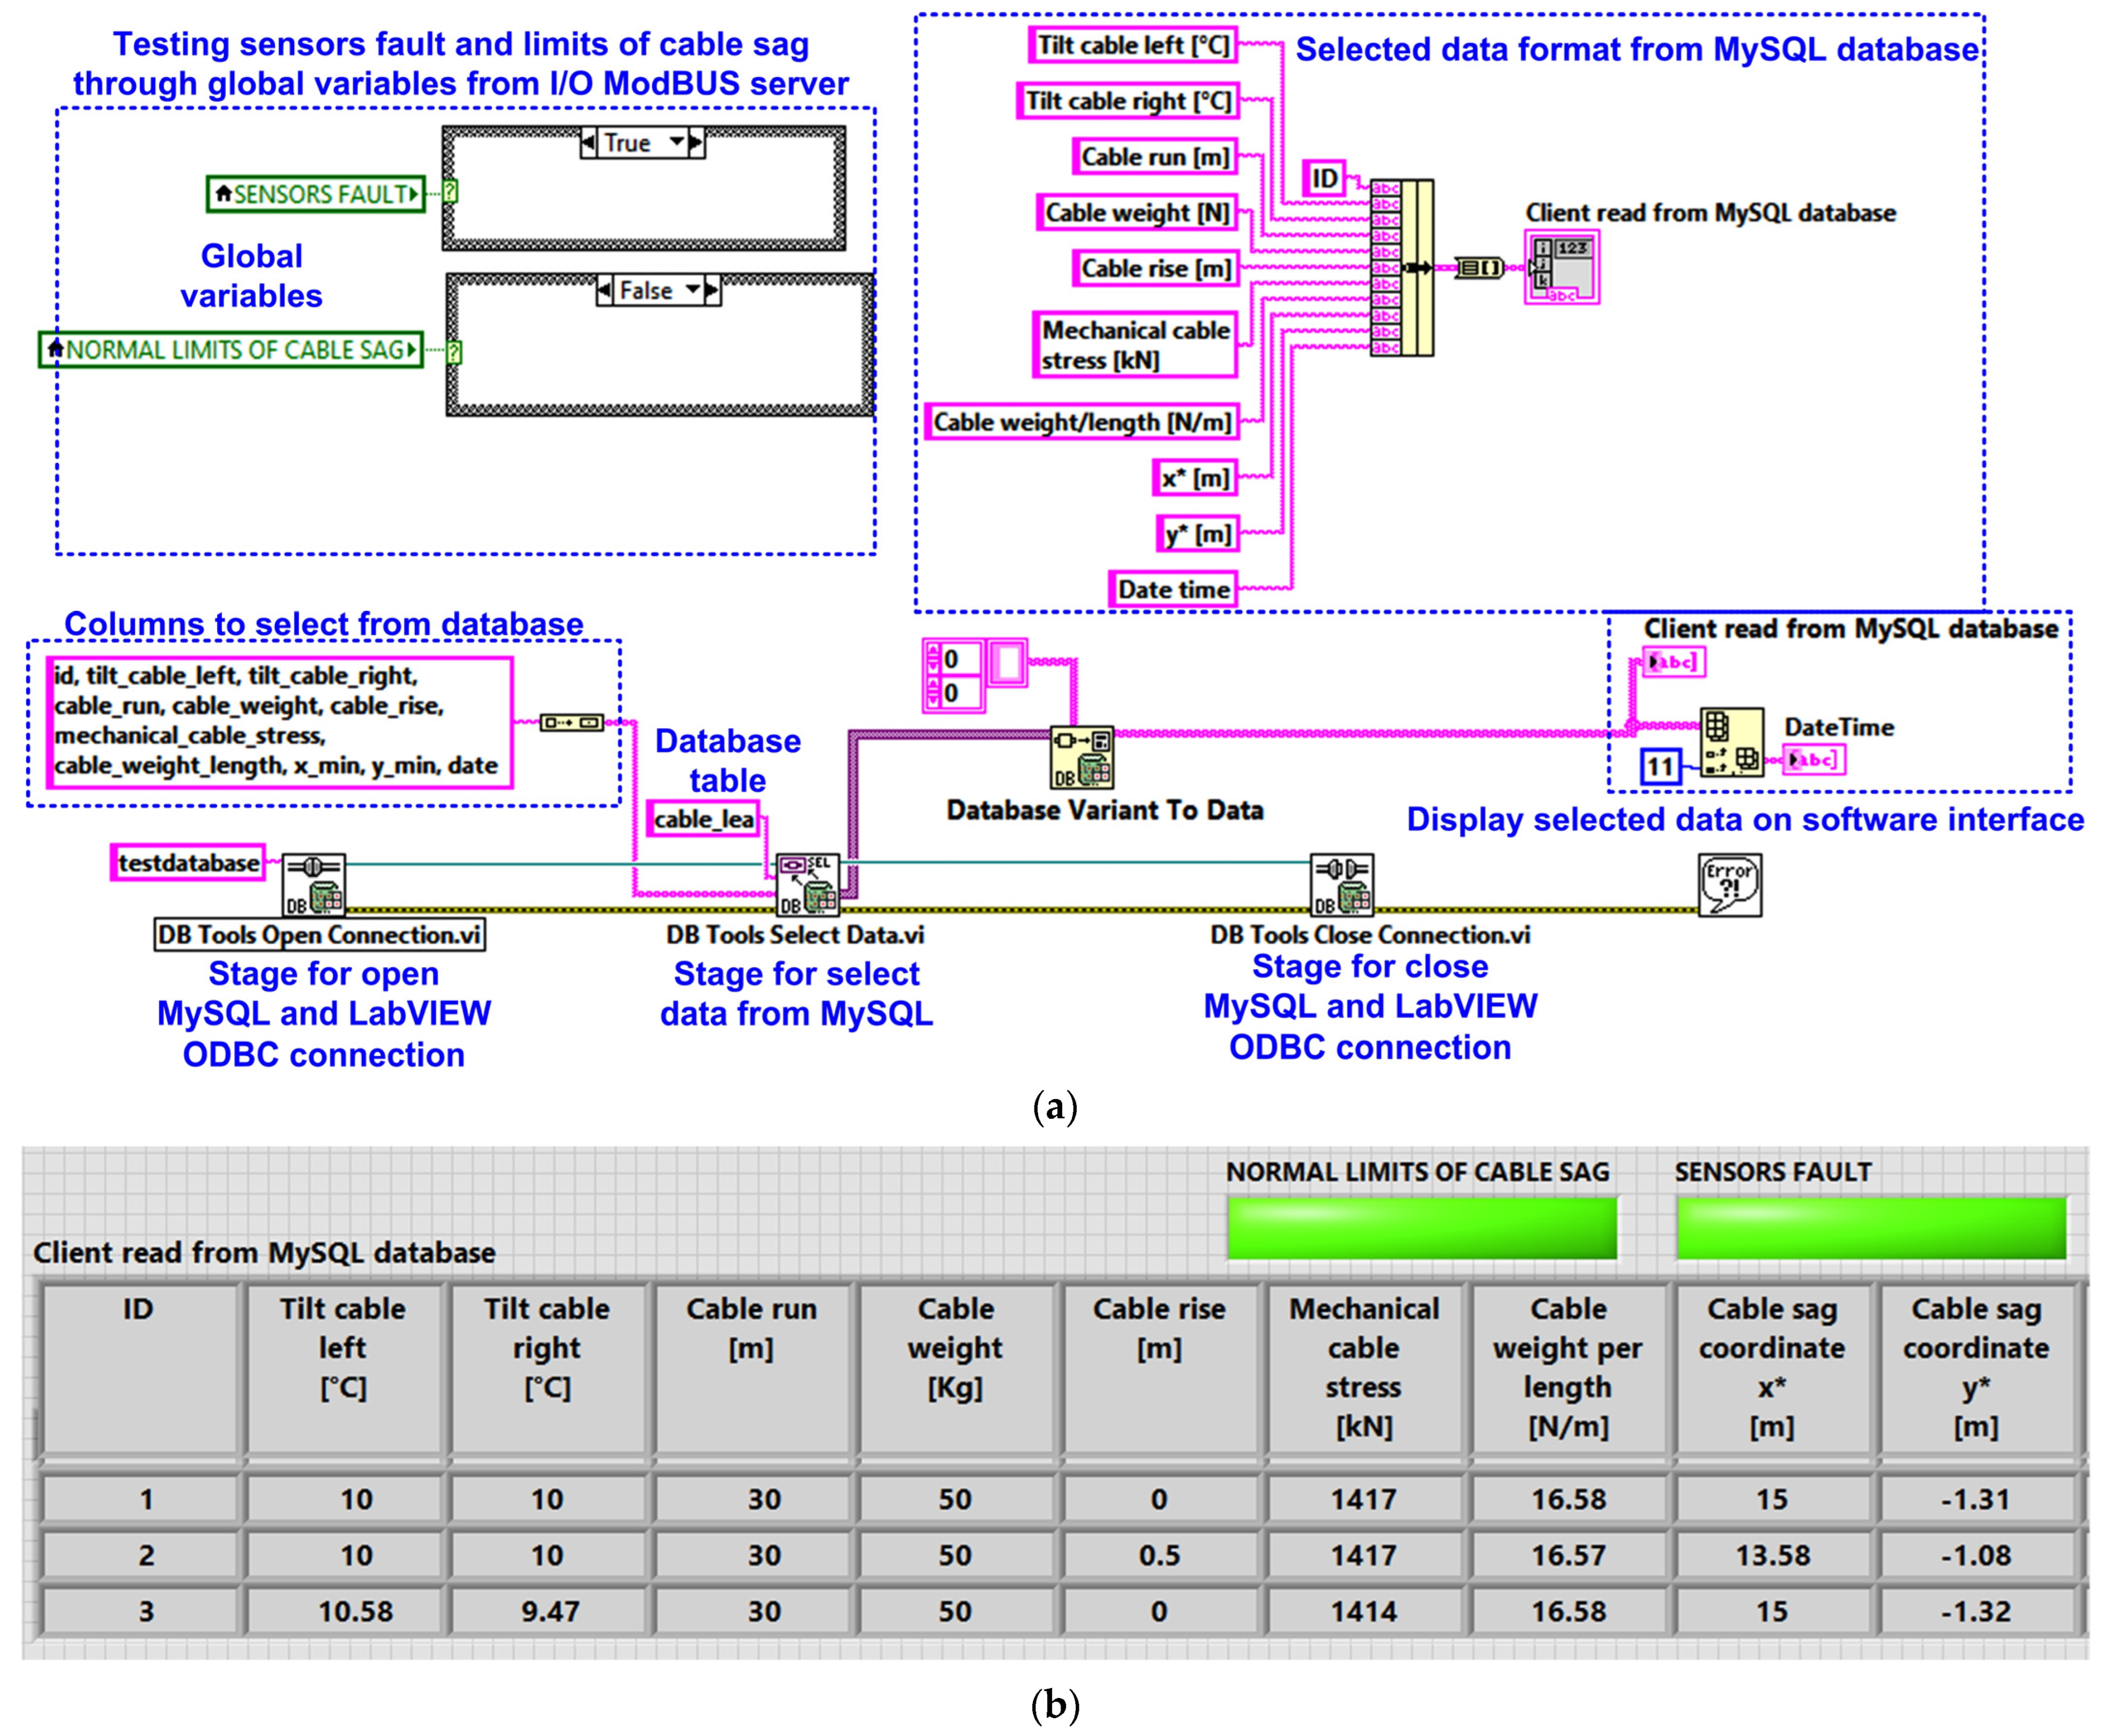Click the Mechanical cable stress column header

click(x=1363, y=1368)
